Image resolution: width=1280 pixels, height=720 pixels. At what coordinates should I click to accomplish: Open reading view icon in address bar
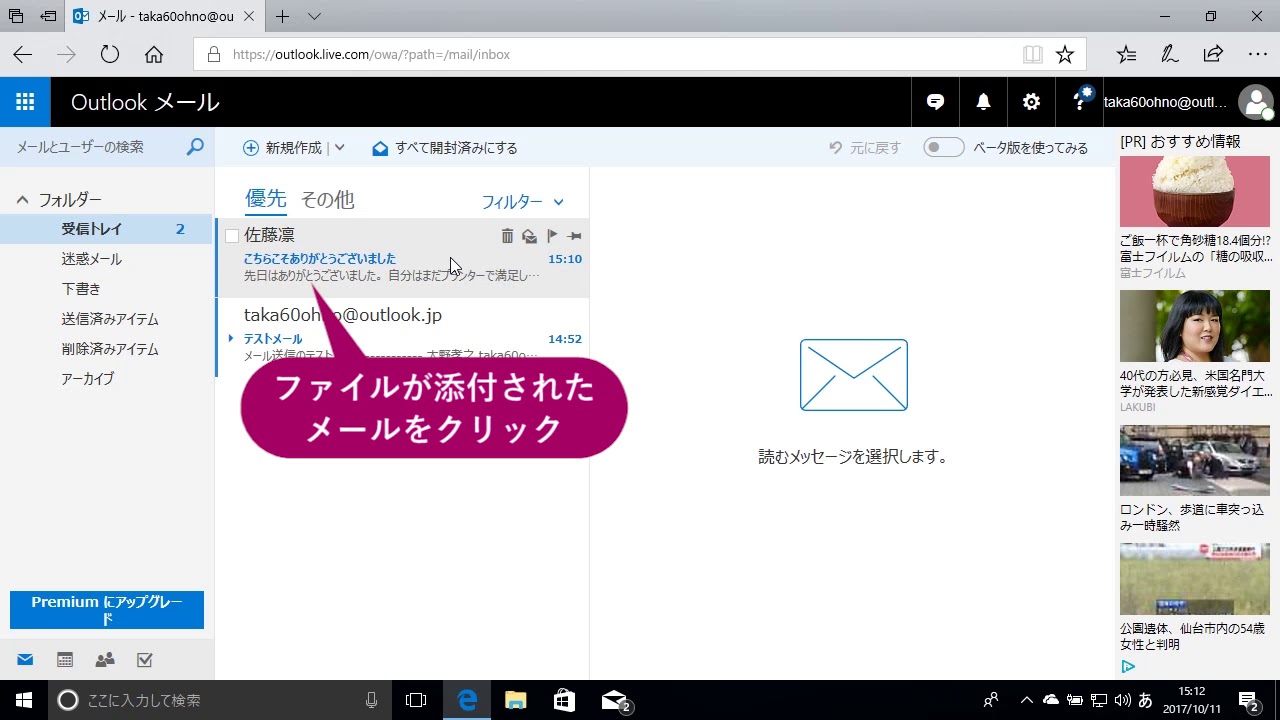point(1033,55)
